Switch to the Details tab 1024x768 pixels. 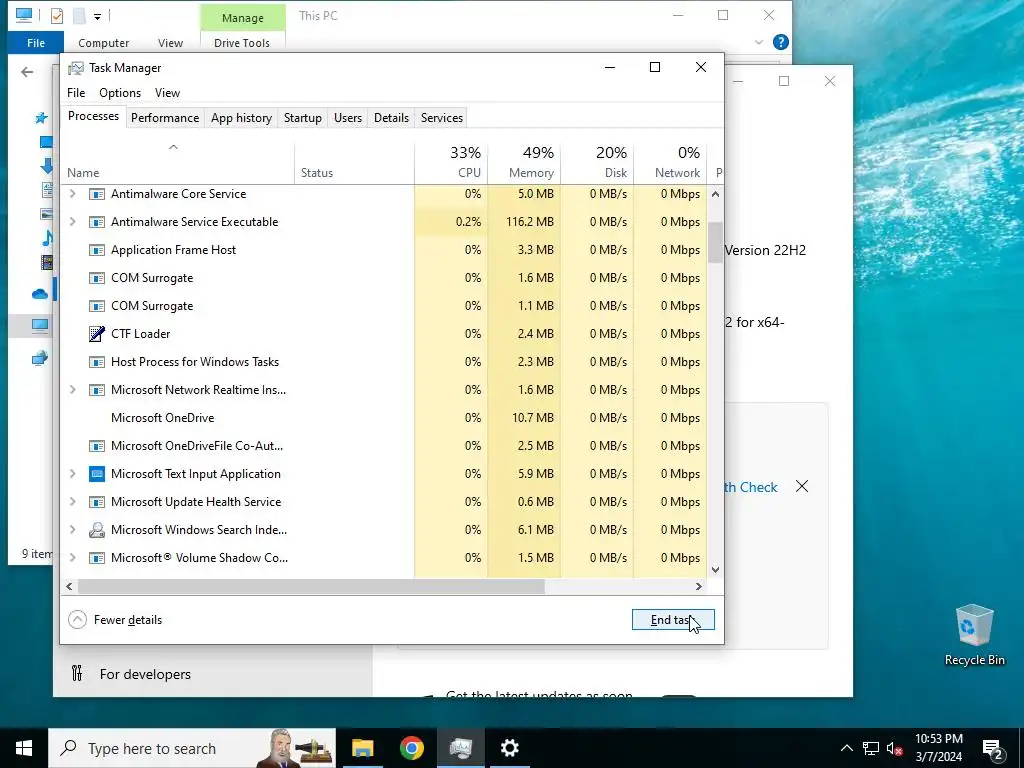coord(391,118)
